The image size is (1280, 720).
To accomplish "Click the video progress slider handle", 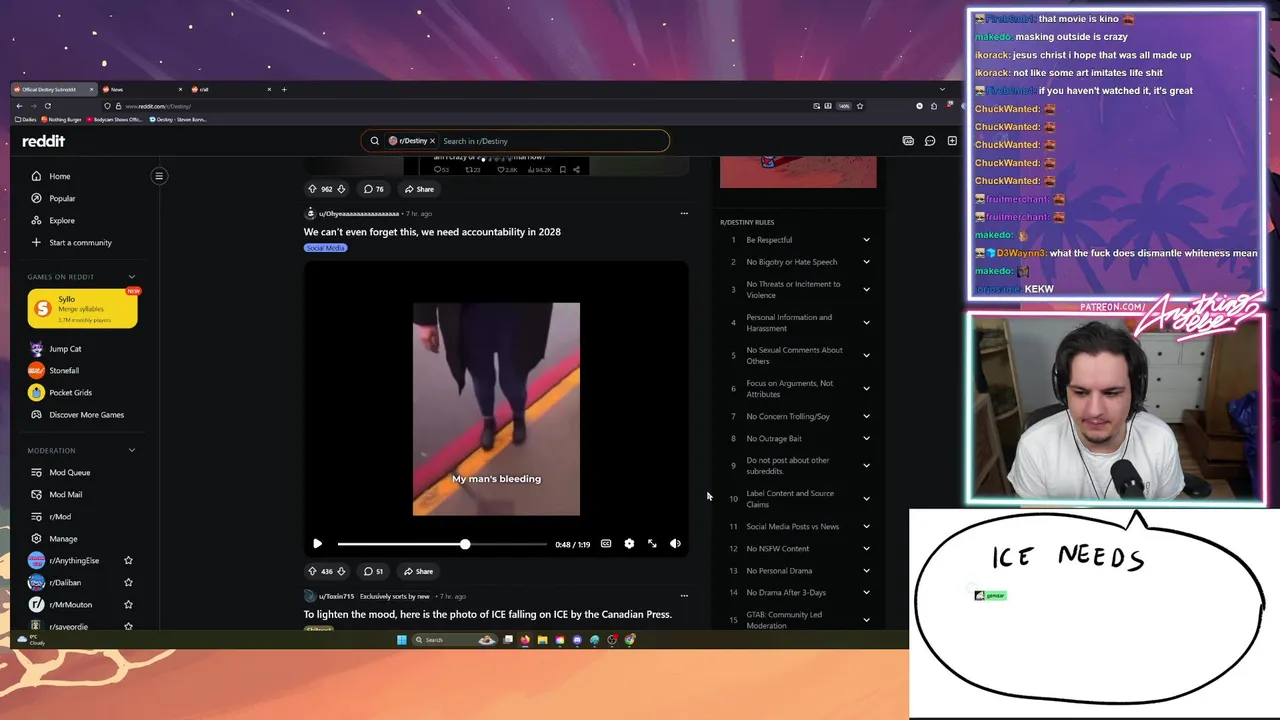I will click(x=465, y=544).
